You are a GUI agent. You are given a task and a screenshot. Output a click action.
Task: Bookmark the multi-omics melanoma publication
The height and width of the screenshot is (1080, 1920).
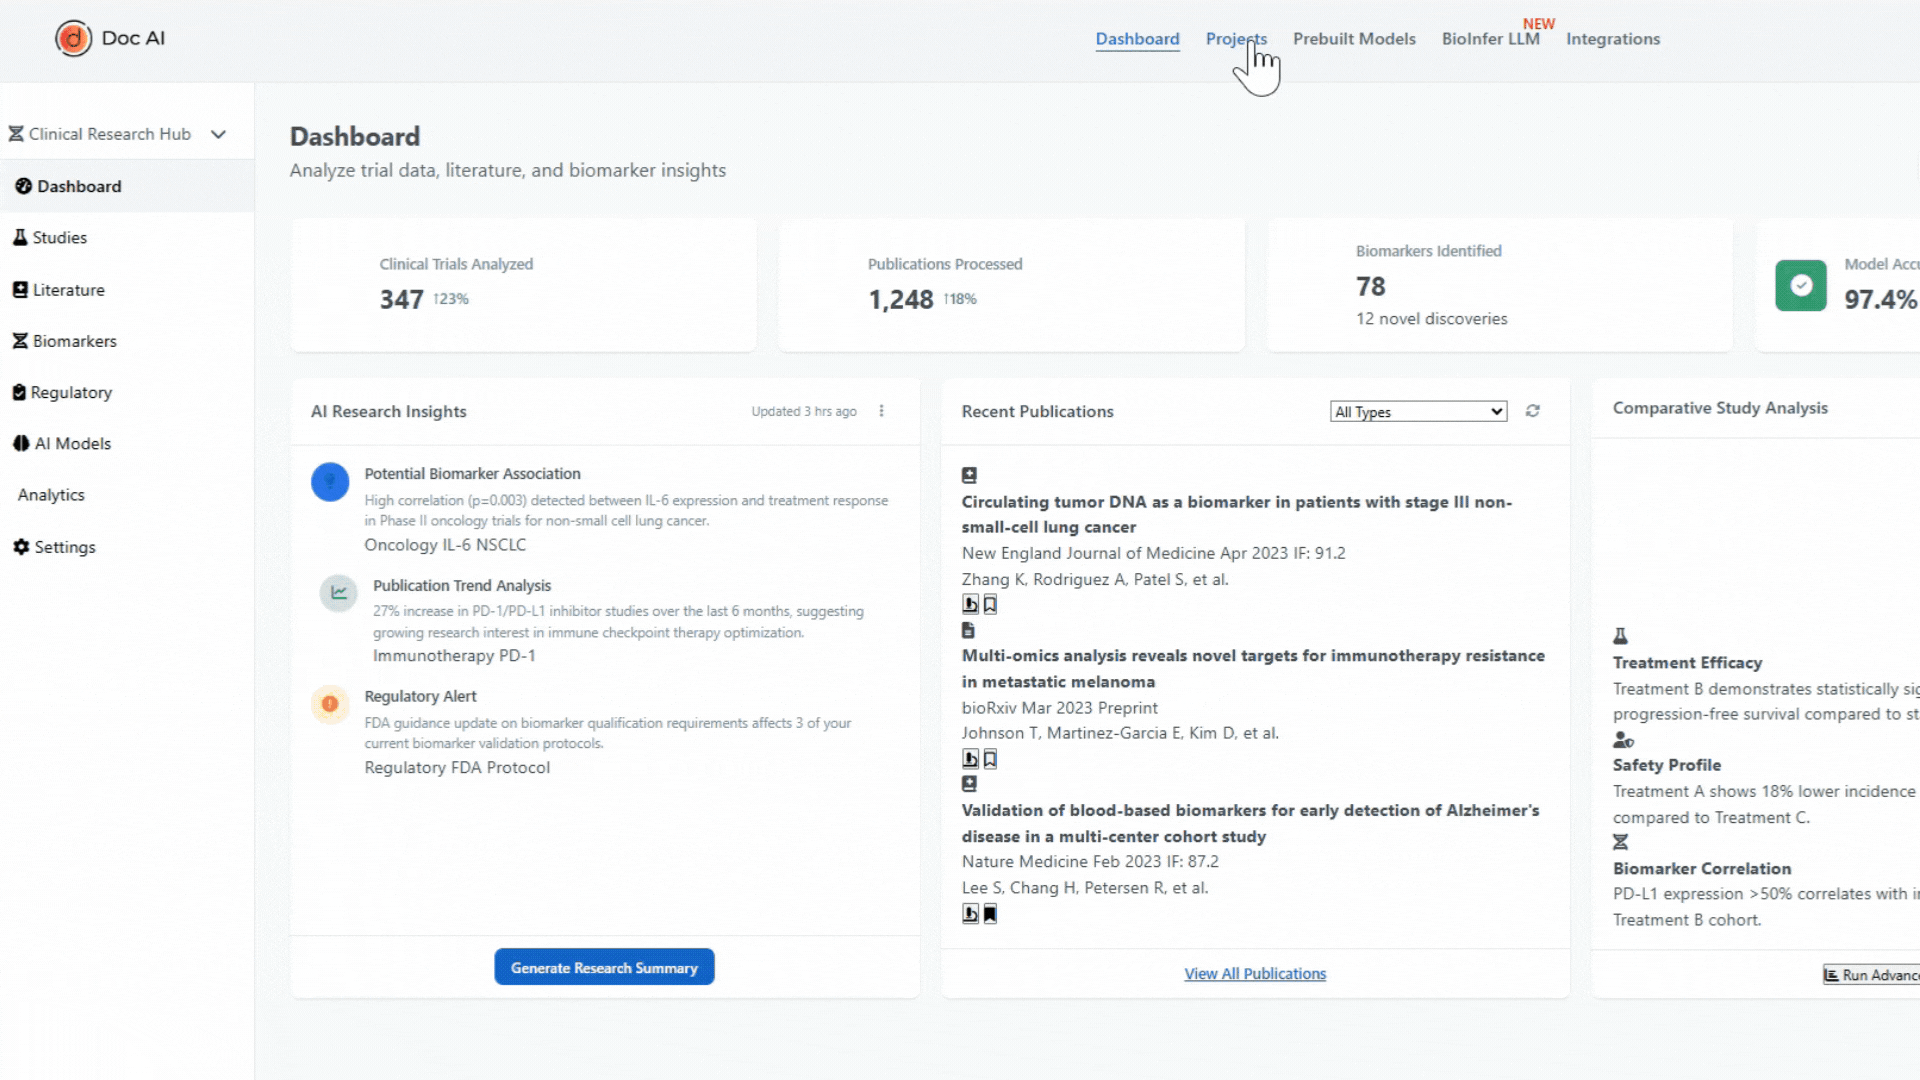pos(990,759)
